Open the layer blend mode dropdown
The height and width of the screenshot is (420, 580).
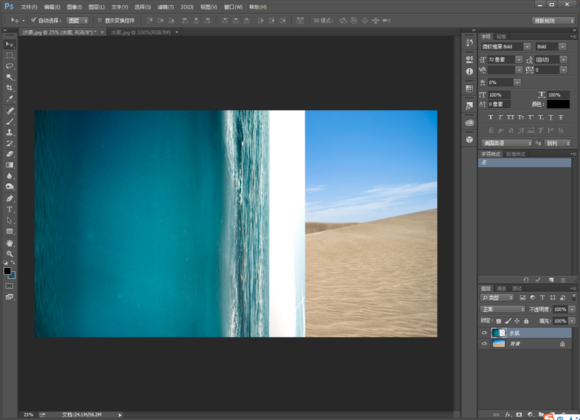503,309
